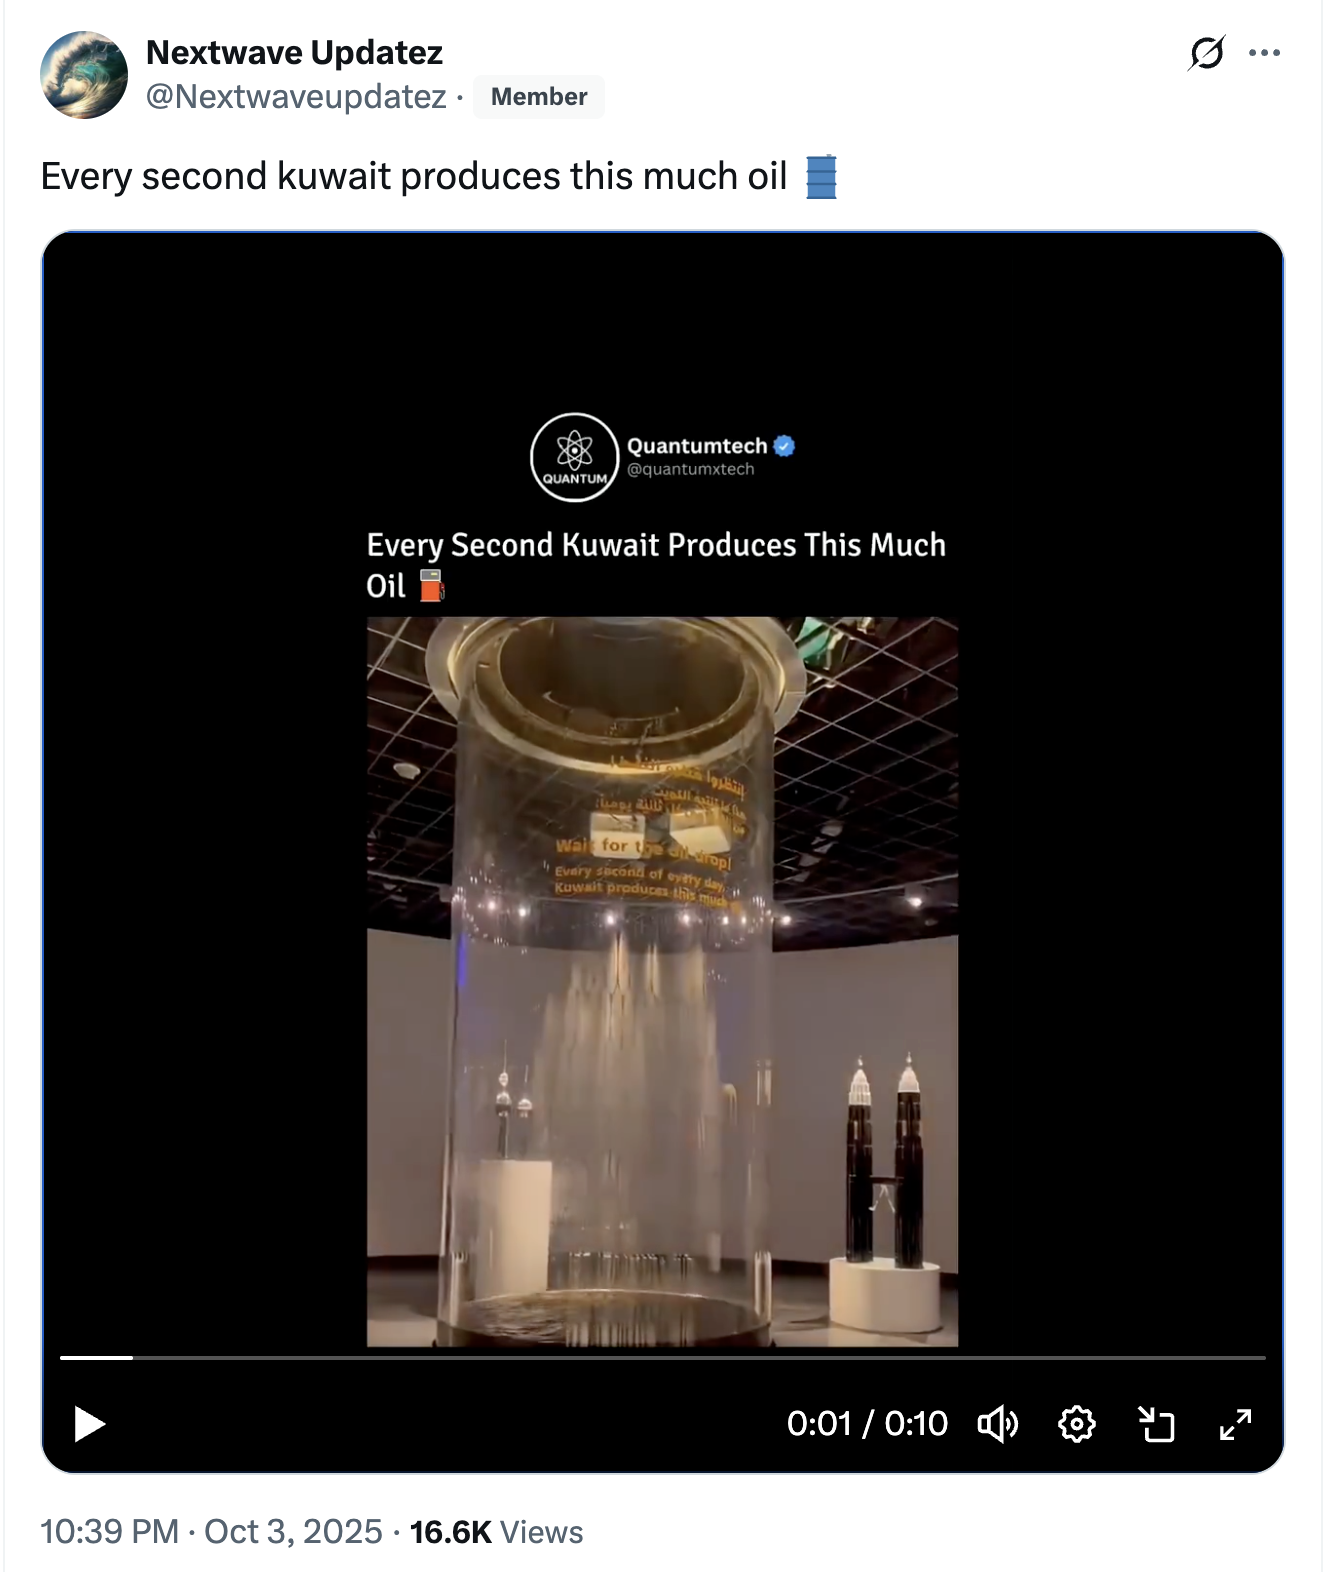Click the Quantumtech verified badge in video

pos(785,446)
